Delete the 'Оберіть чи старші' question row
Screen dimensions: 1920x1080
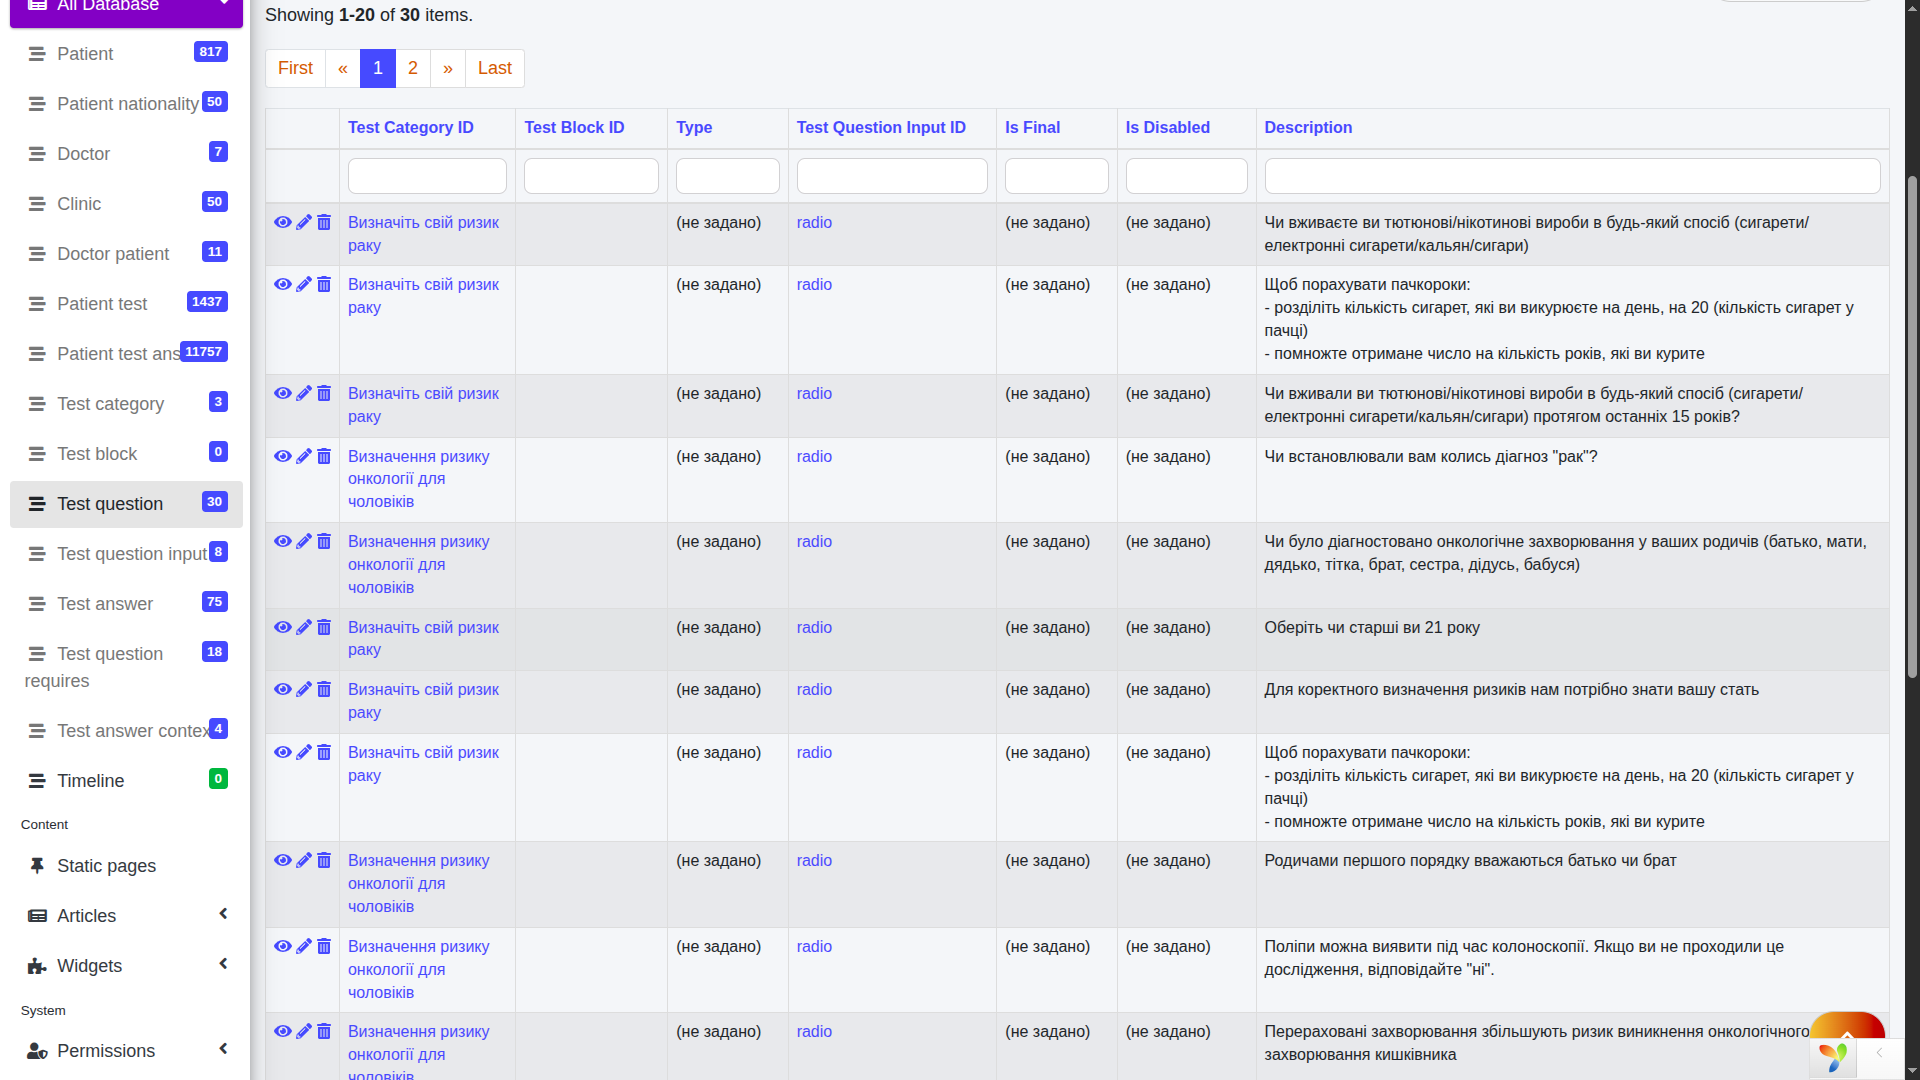click(x=324, y=627)
